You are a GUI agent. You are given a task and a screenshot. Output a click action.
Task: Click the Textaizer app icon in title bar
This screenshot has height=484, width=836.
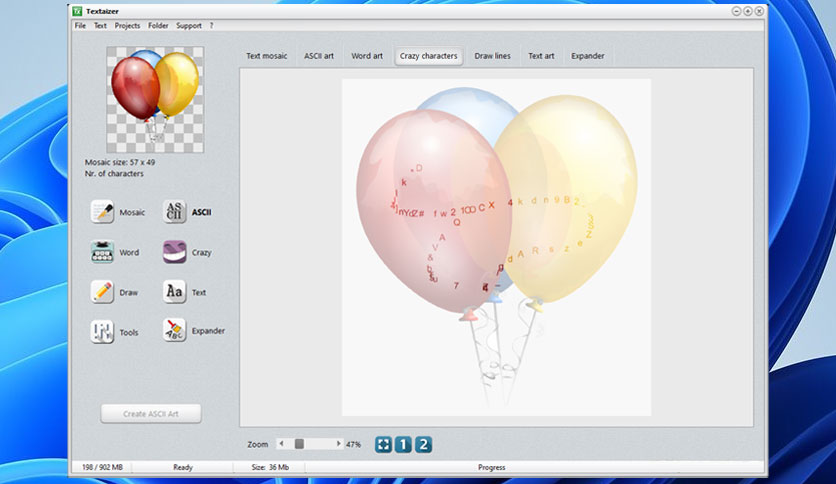pos(78,11)
